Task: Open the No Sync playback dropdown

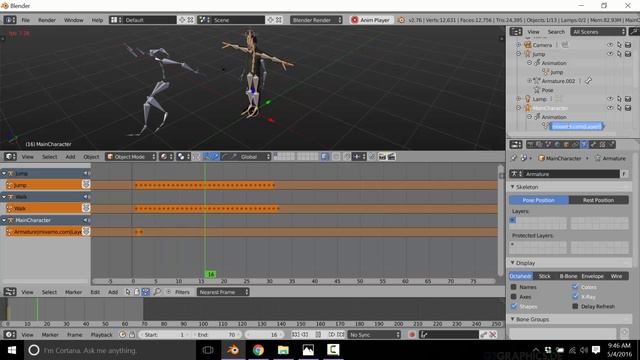Action: click(x=374, y=335)
